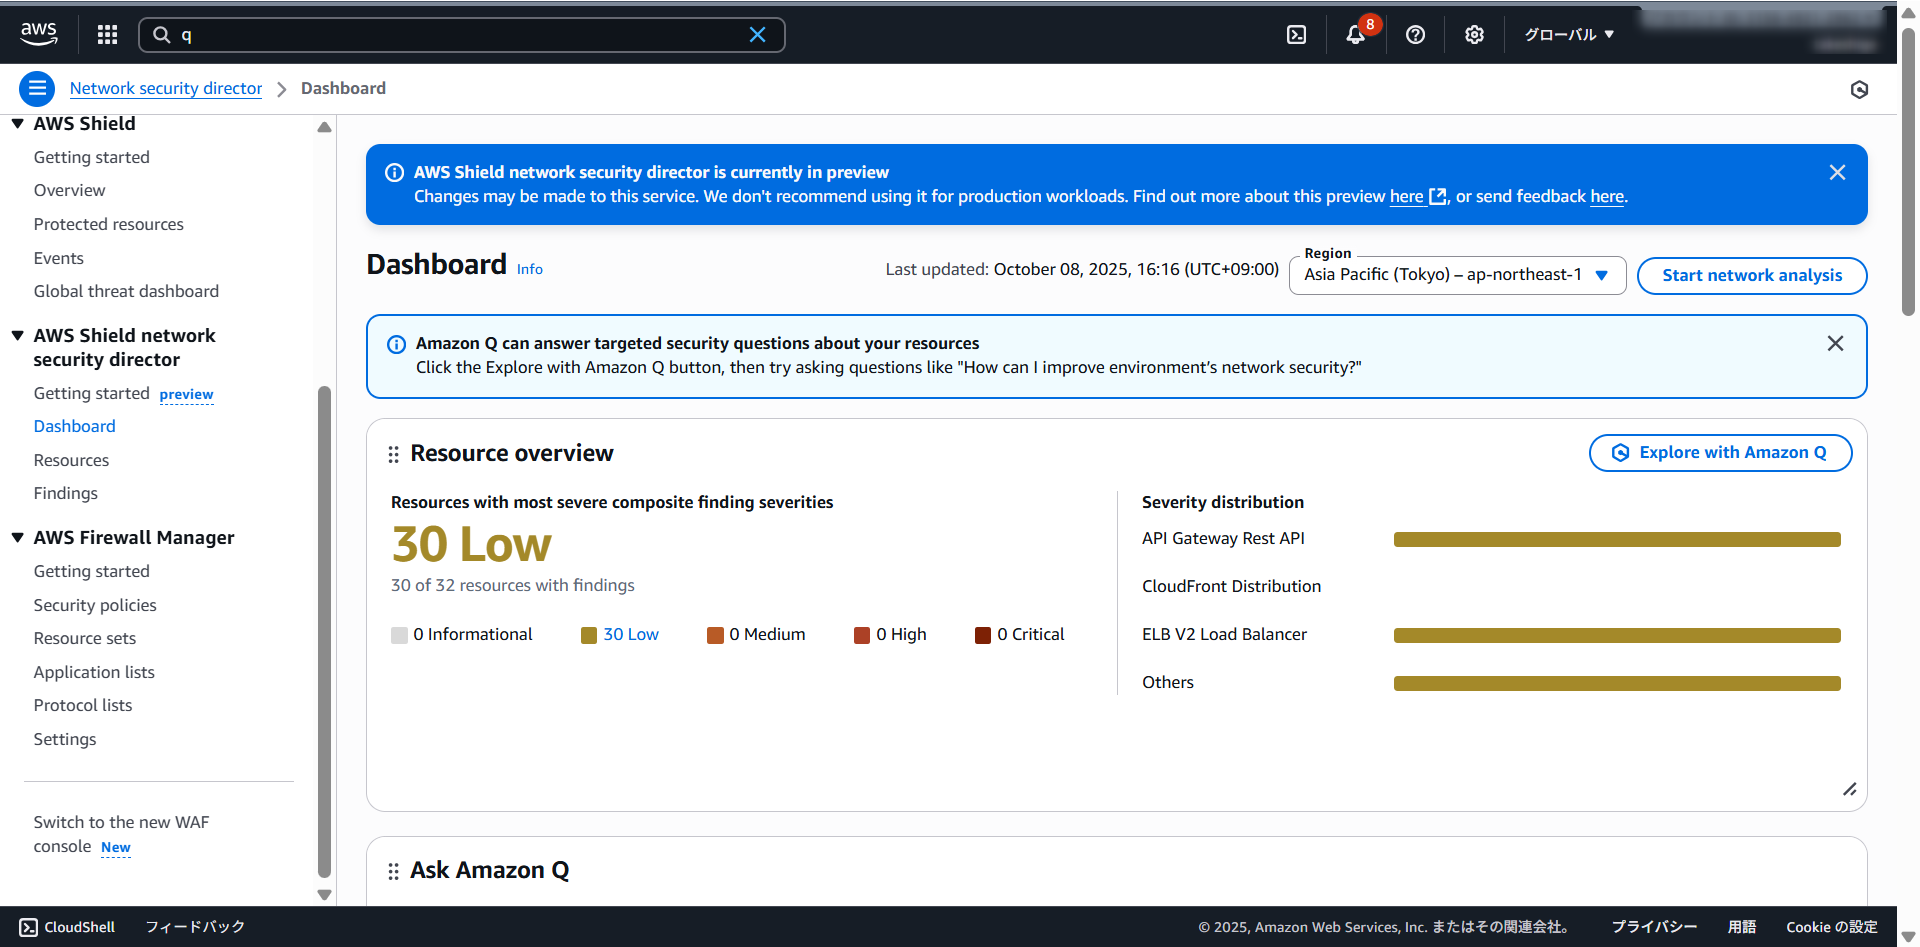1920x947 pixels.
Task: Clear the search box with X icon
Action: coord(757,35)
